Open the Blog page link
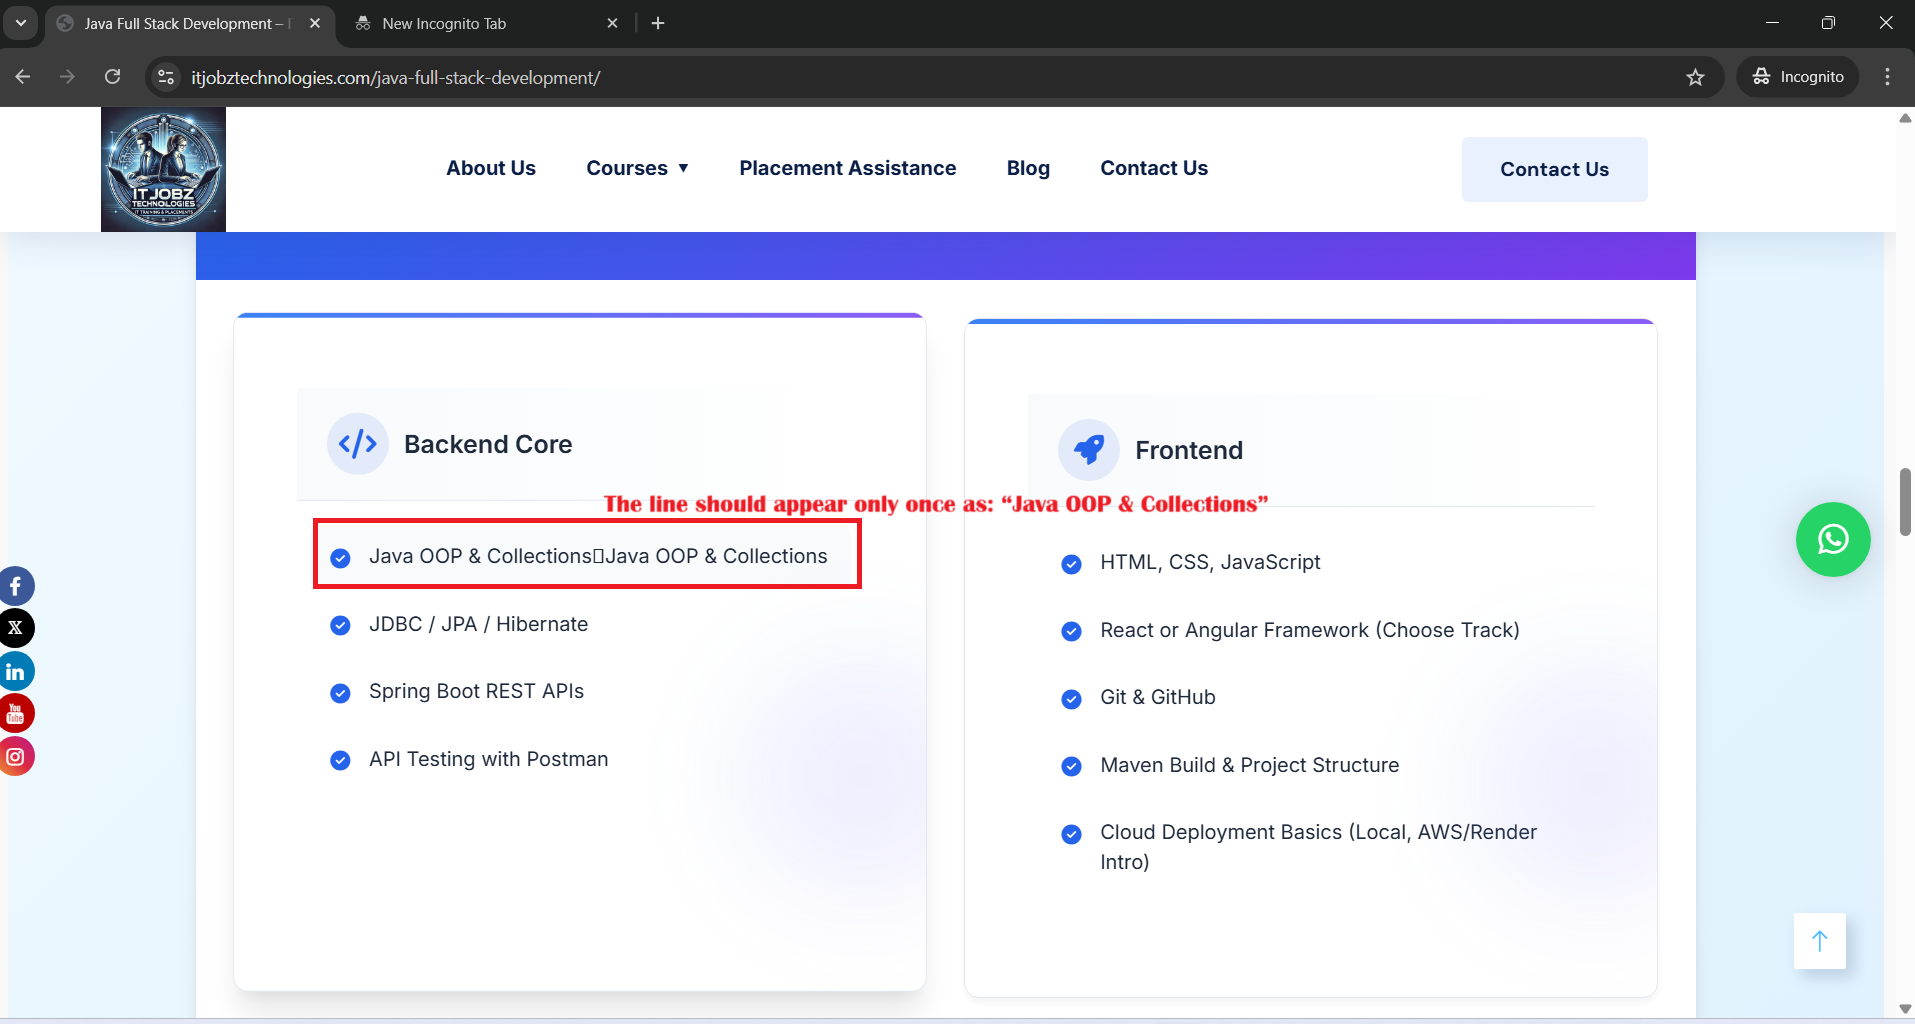Screen dimensions: 1915x1024 coord(1028,168)
